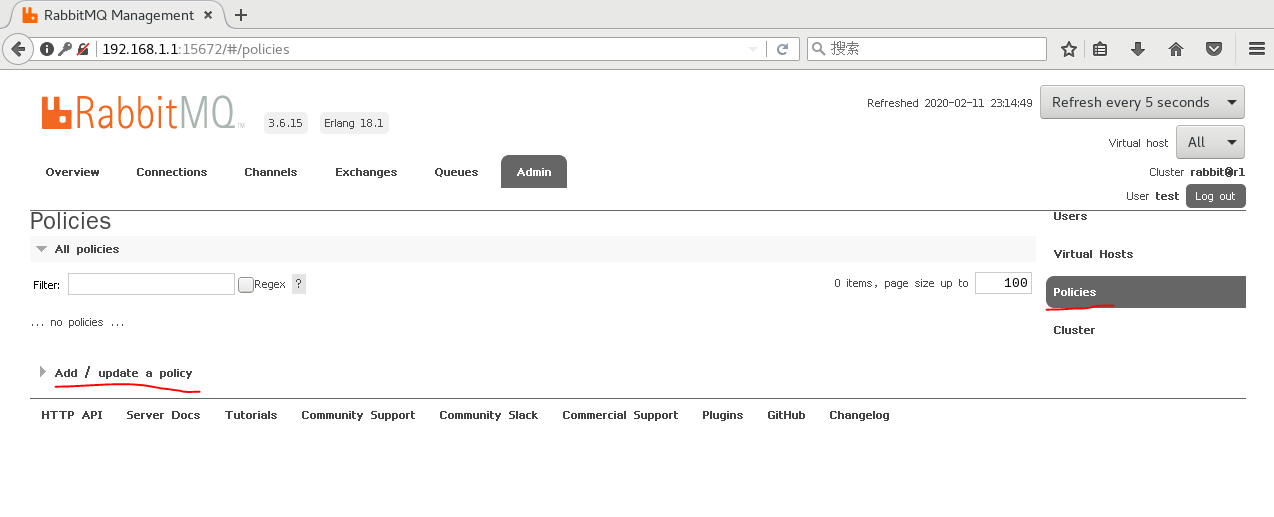Open the Firefox hamburger menu
1274x517 pixels.
tap(1257, 49)
